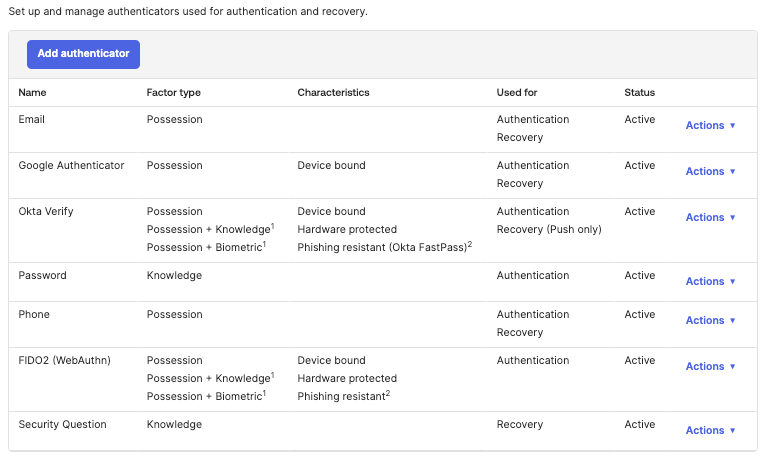Select the FIDO2 (WebAuthn) name

pos(66,361)
